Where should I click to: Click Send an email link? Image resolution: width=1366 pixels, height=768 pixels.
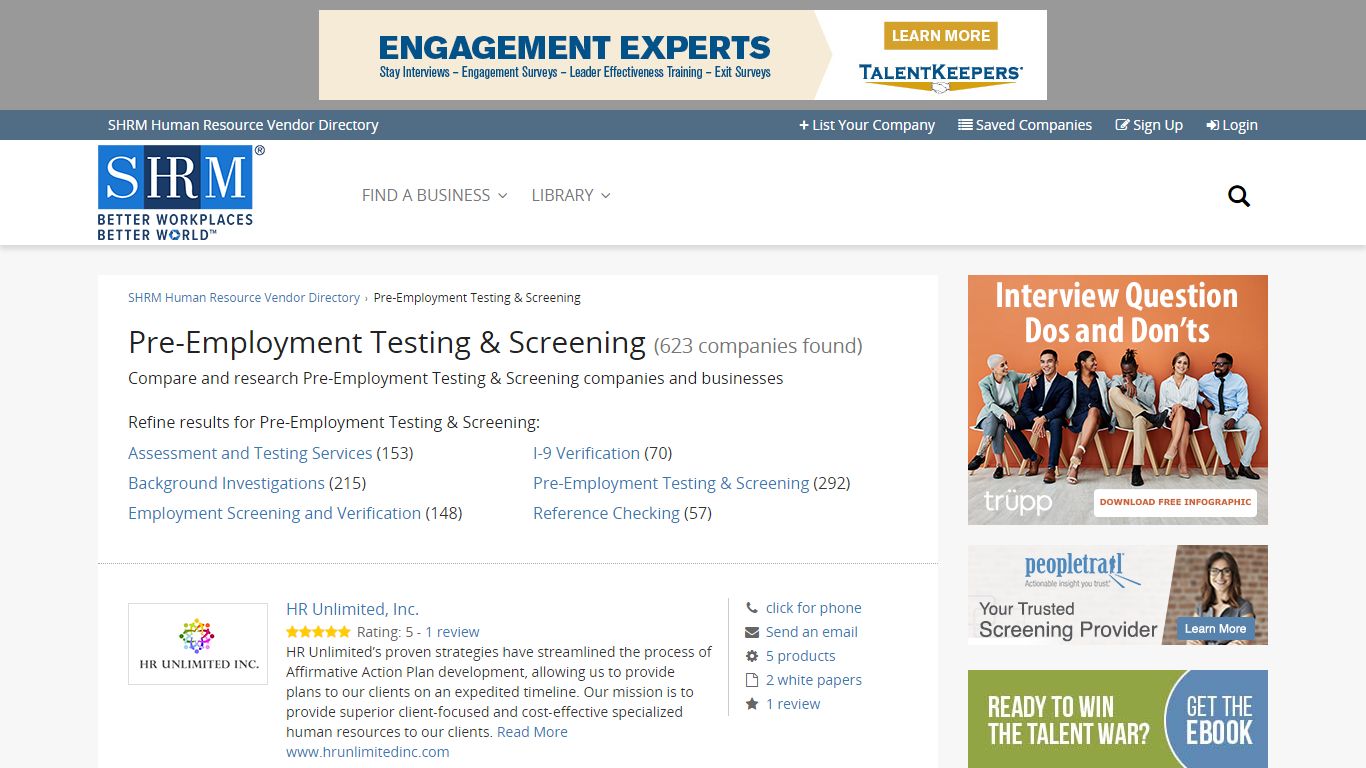pos(811,632)
